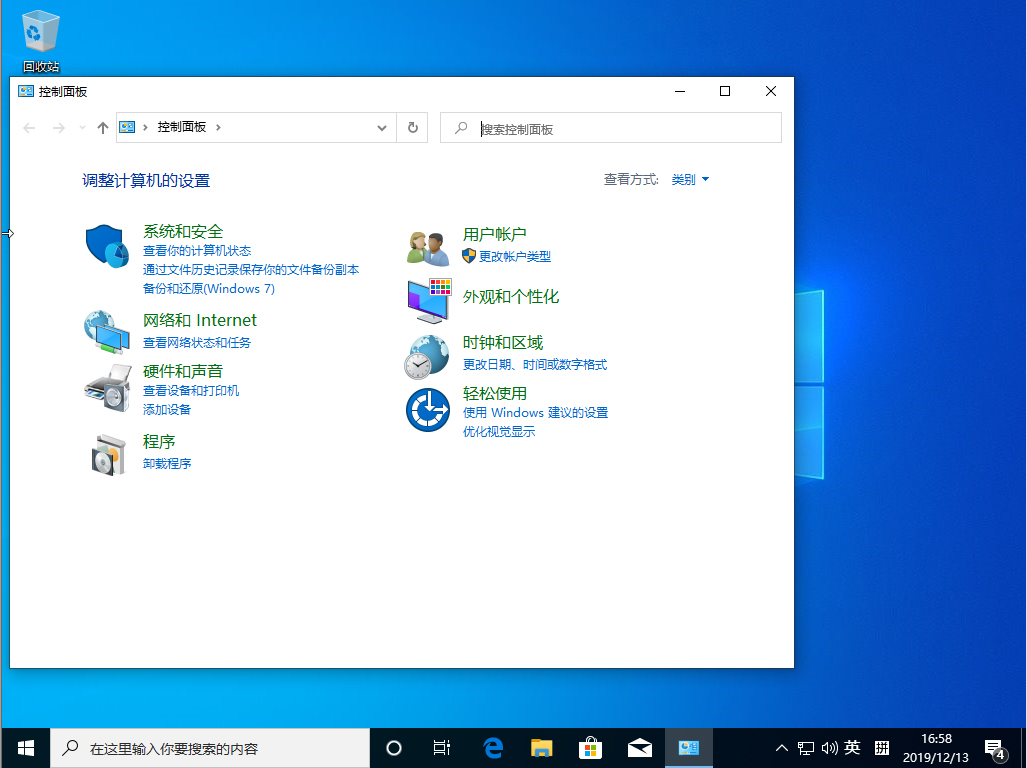
Task: Open the 硬件和声音 printer icon
Action: click(106, 388)
